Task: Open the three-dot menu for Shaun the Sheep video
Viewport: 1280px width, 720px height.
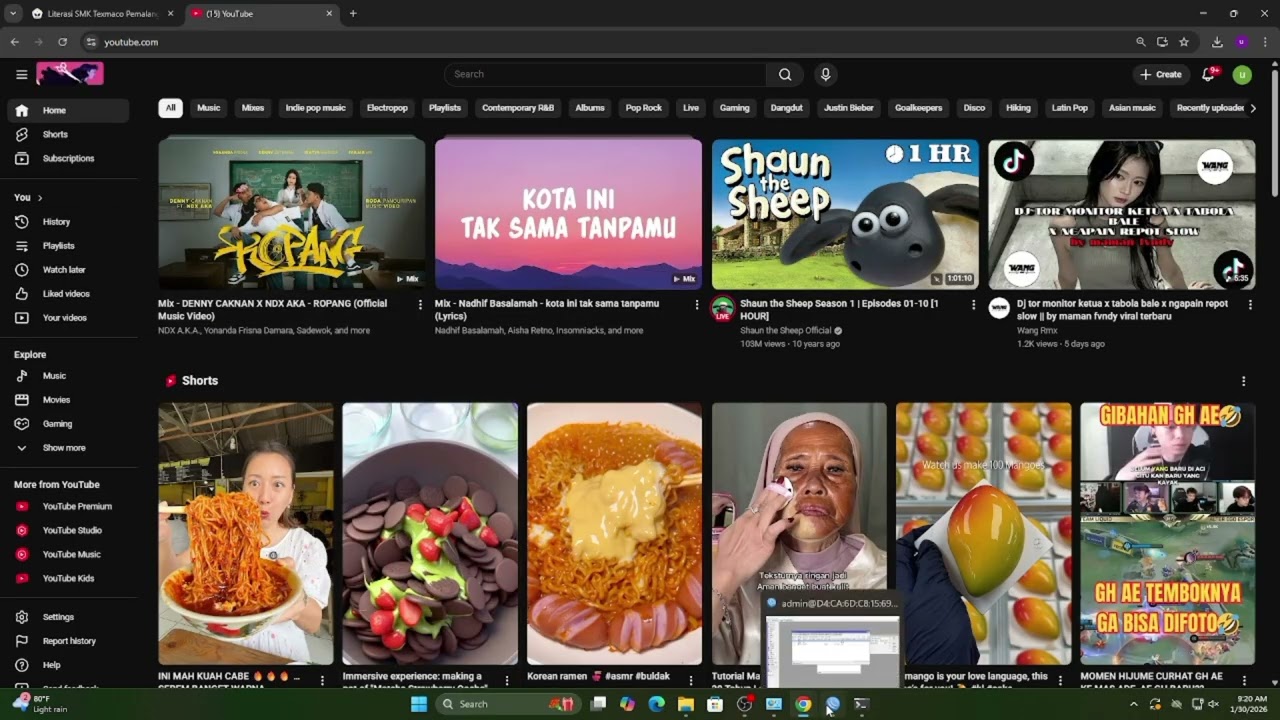Action: [x=974, y=304]
